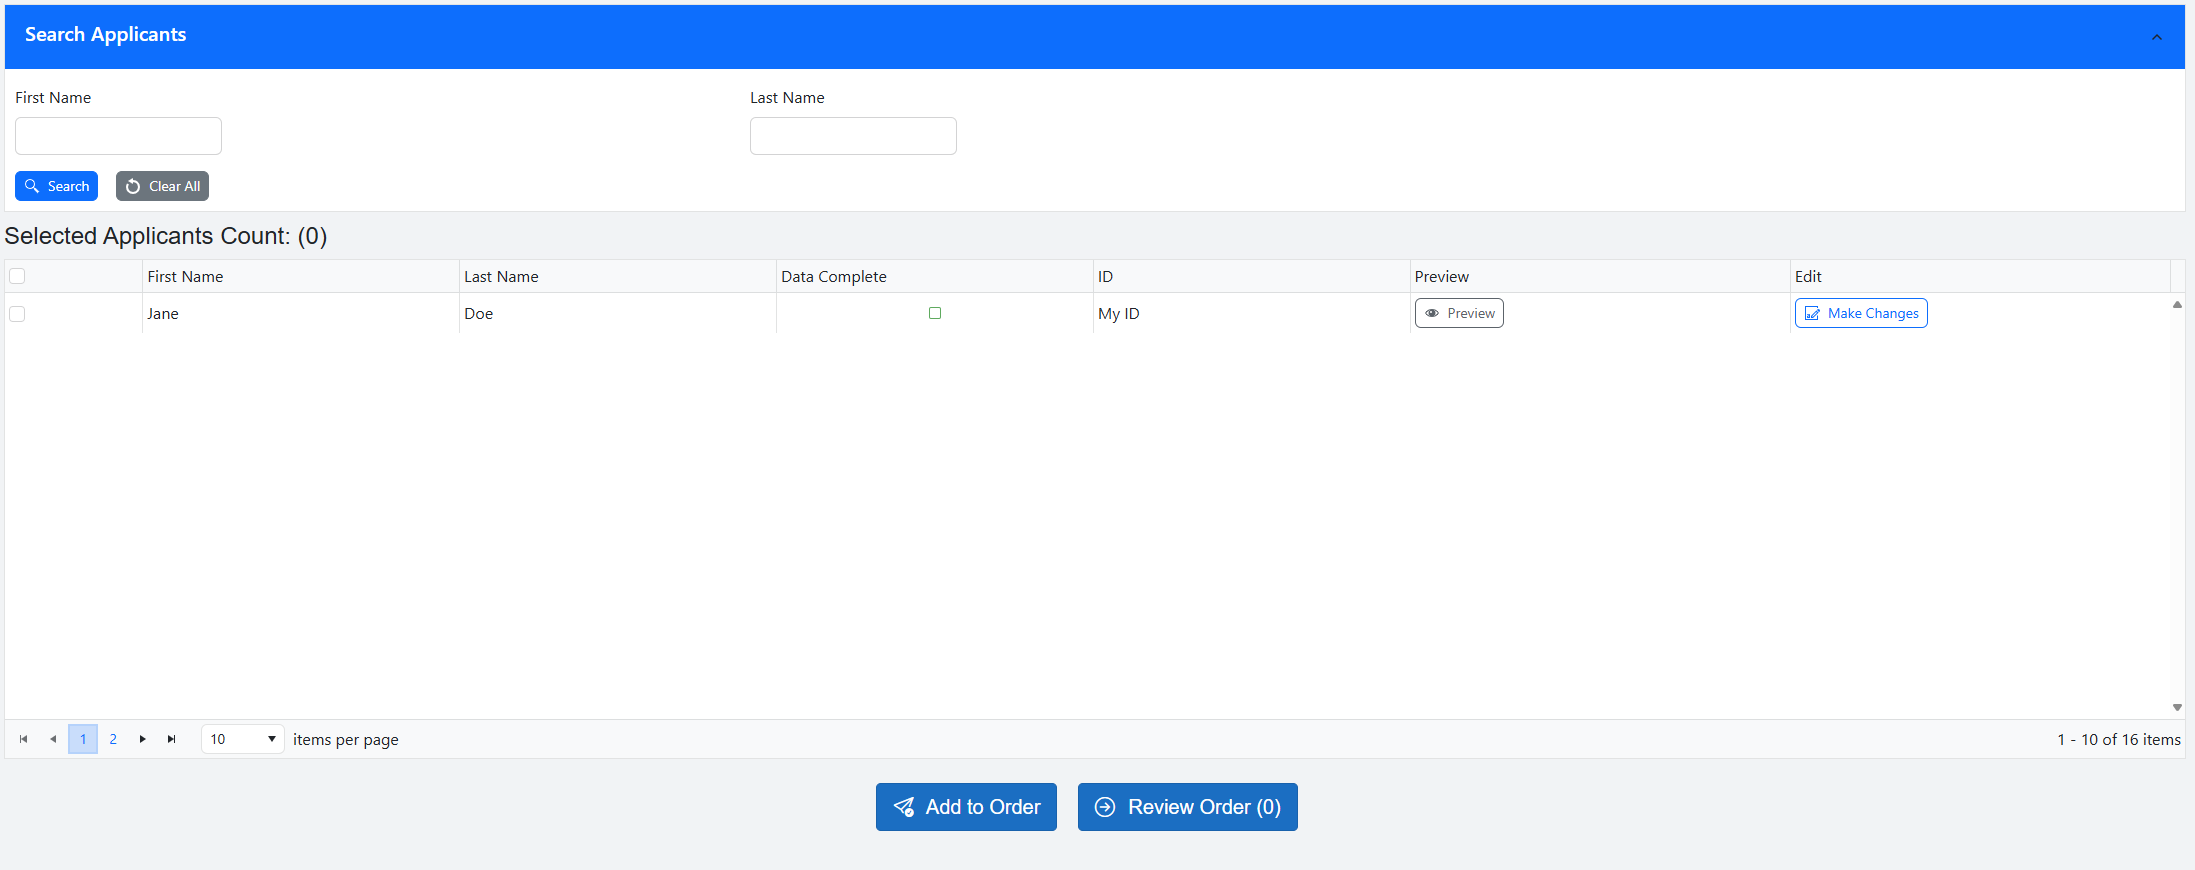The image size is (2195, 870).
Task: Go to the first page of results
Action: point(23,739)
